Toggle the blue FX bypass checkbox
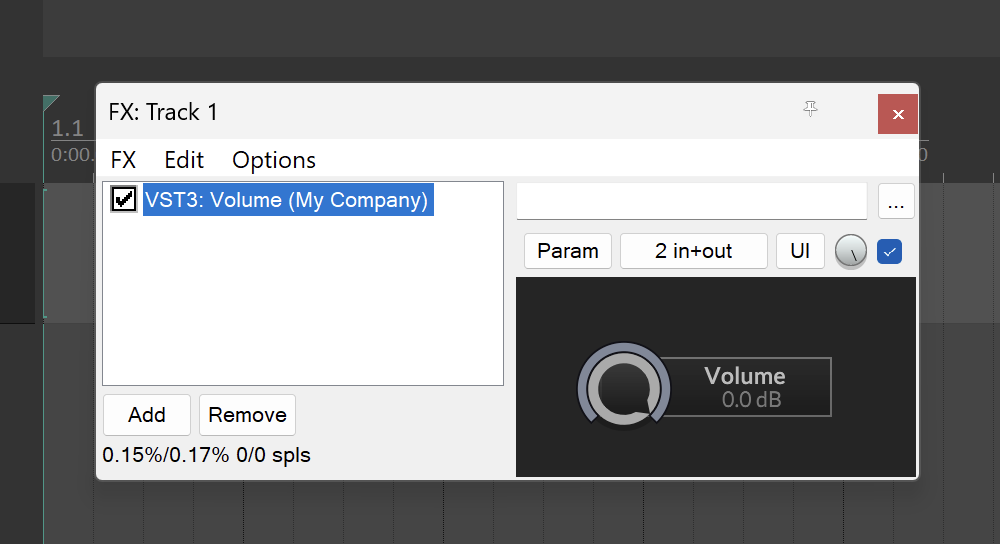The width and height of the screenshot is (1000, 544). coord(889,252)
